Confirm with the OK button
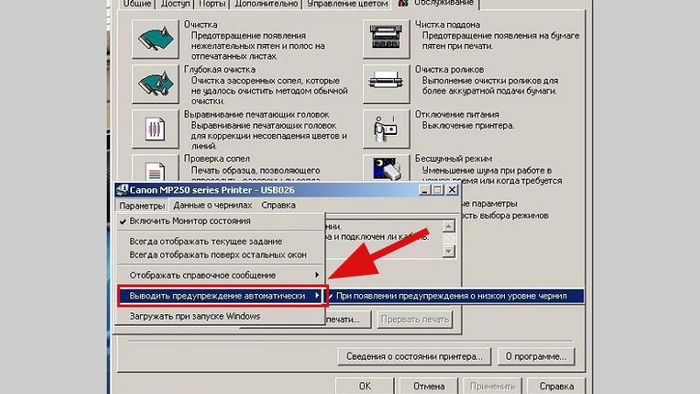Image resolution: width=700 pixels, height=394 pixels. (x=365, y=386)
